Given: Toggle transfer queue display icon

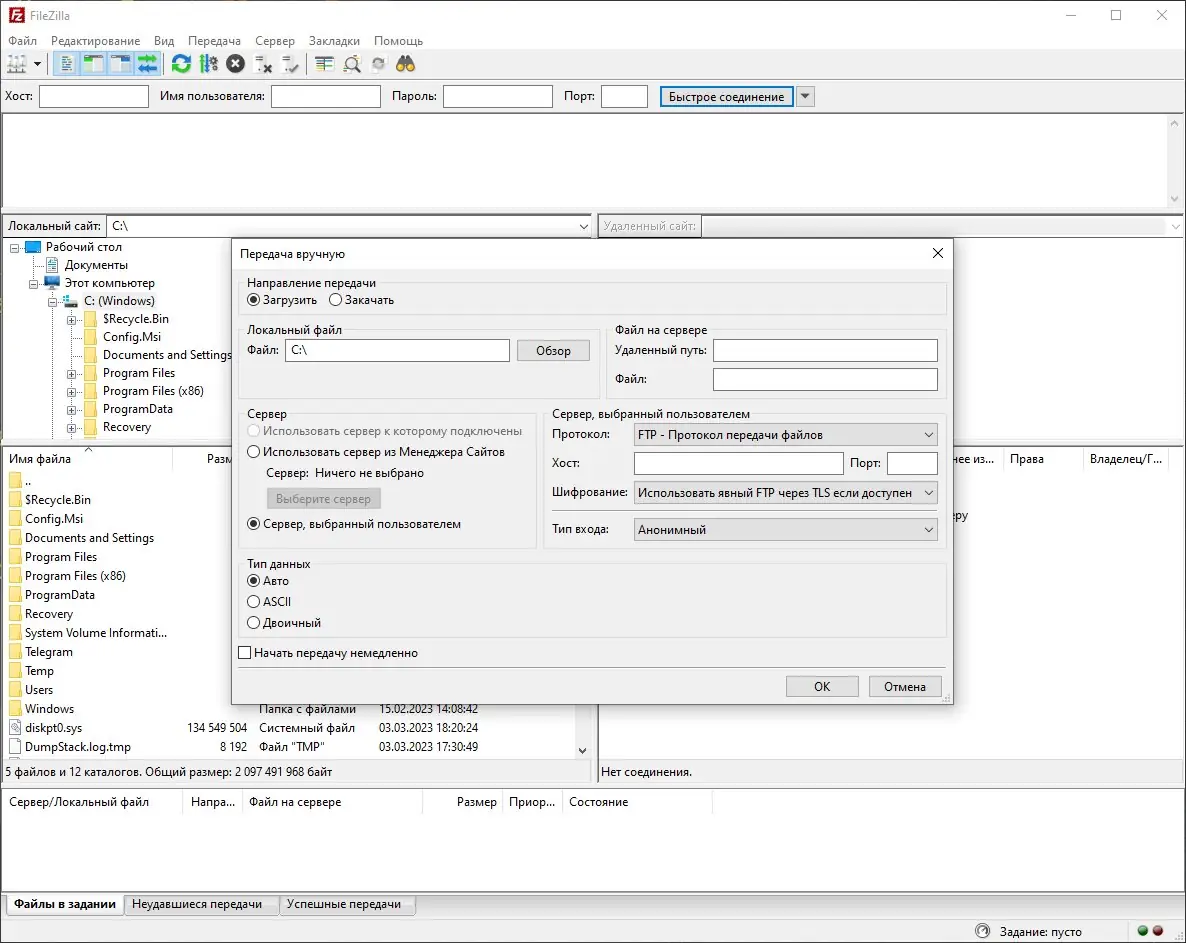Looking at the screenshot, I should point(147,64).
